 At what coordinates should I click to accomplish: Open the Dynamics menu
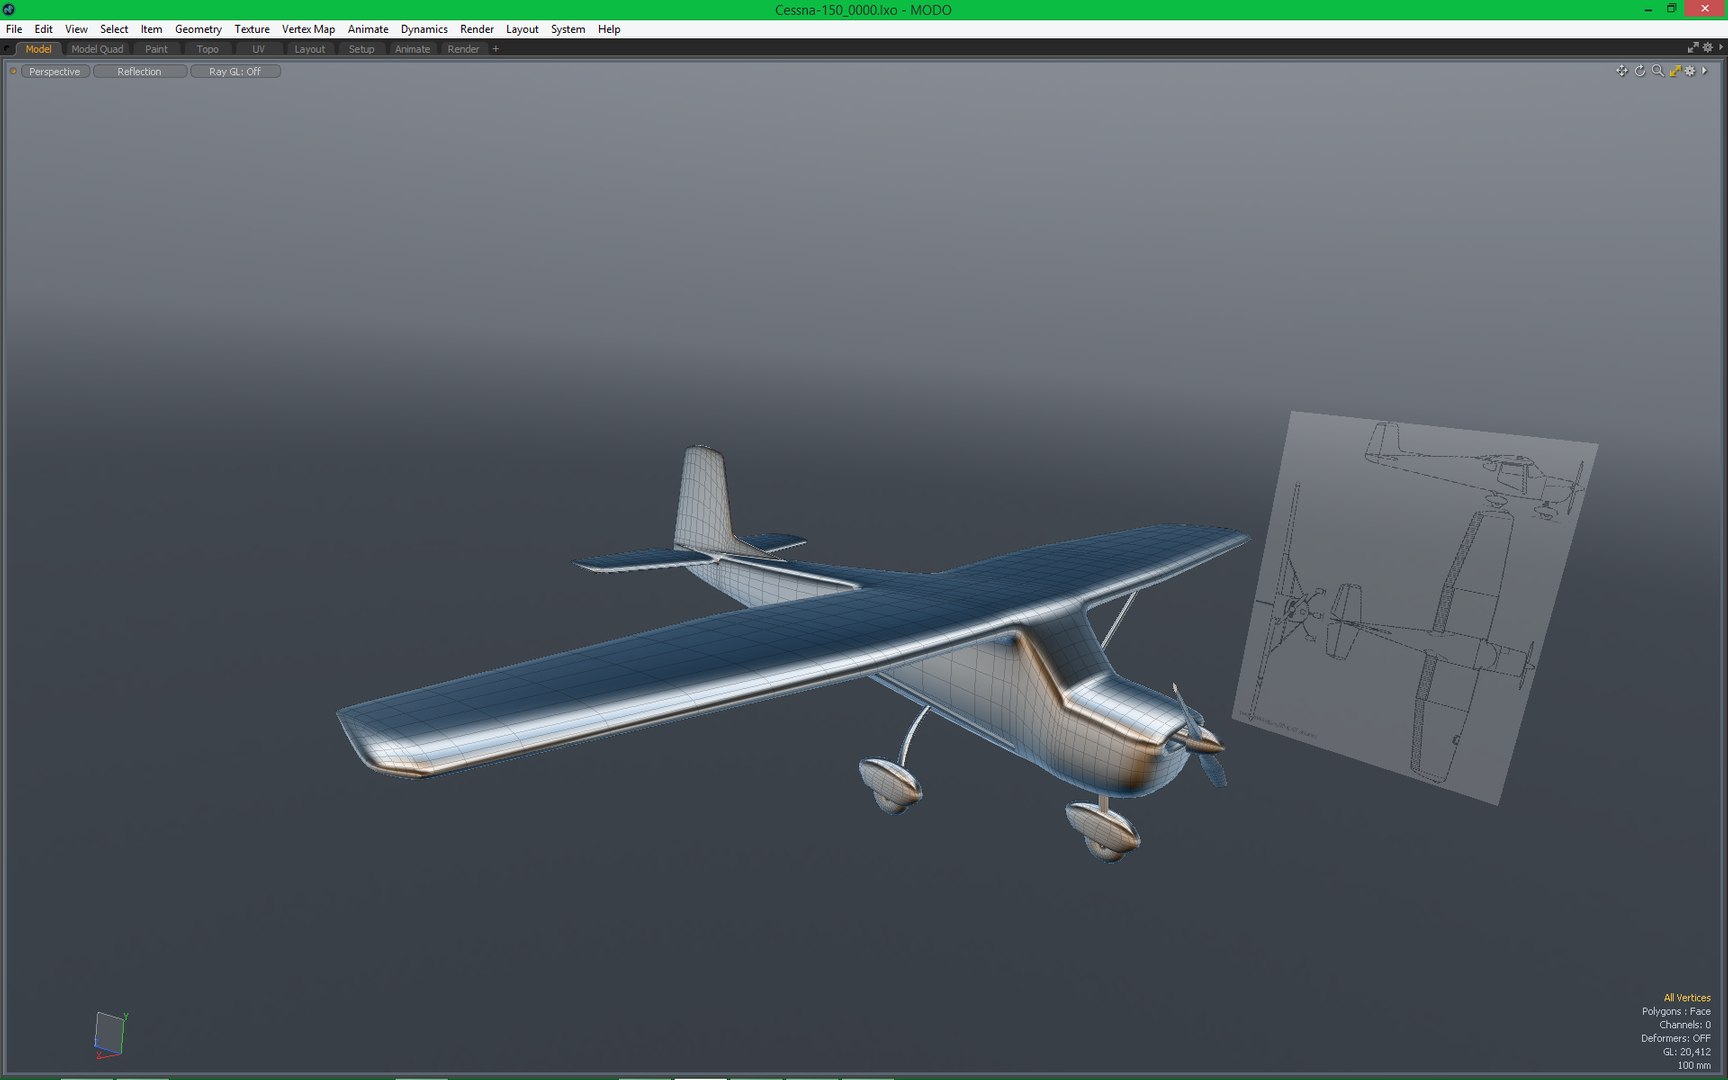pyautogui.click(x=424, y=29)
